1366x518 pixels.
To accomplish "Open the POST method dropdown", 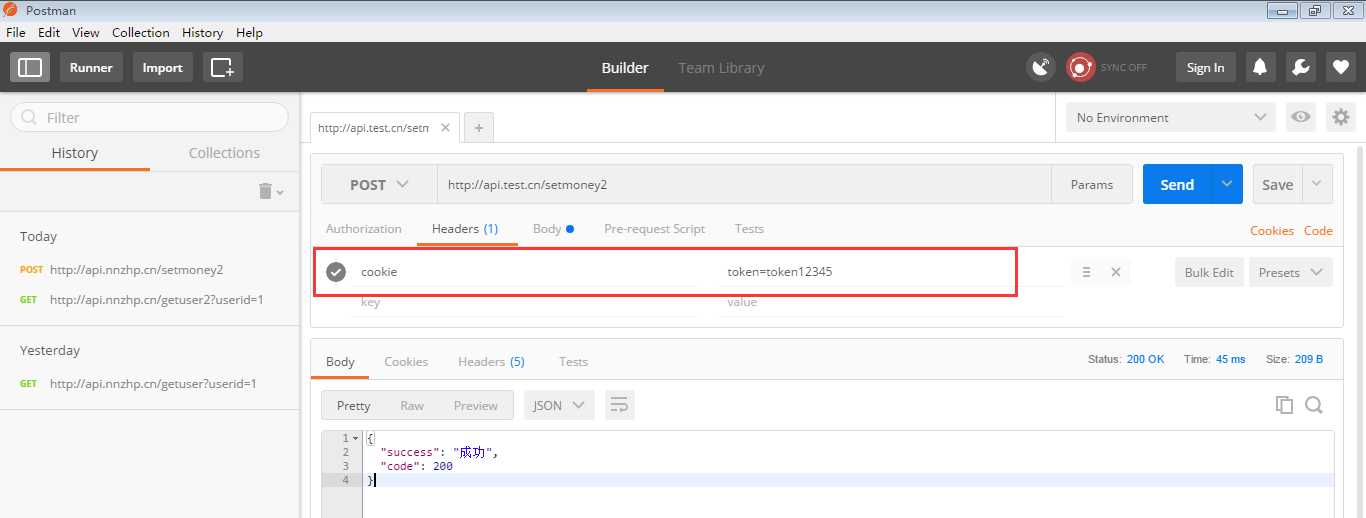I will [379, 185].
